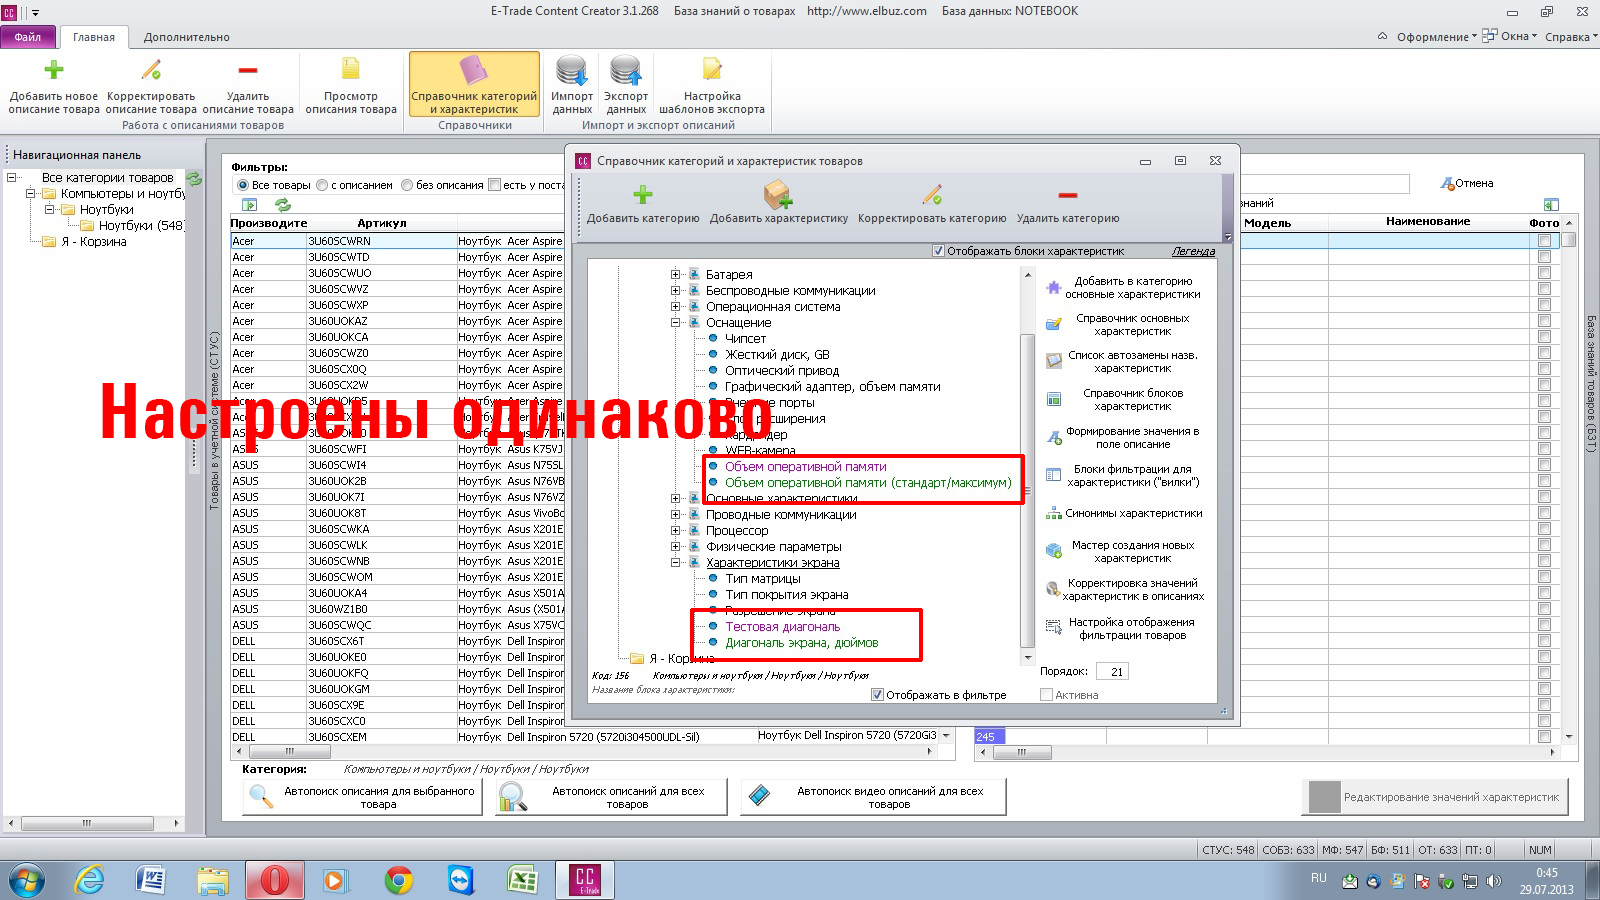Click Удалить категорию red minus icon

point(1068,195)
